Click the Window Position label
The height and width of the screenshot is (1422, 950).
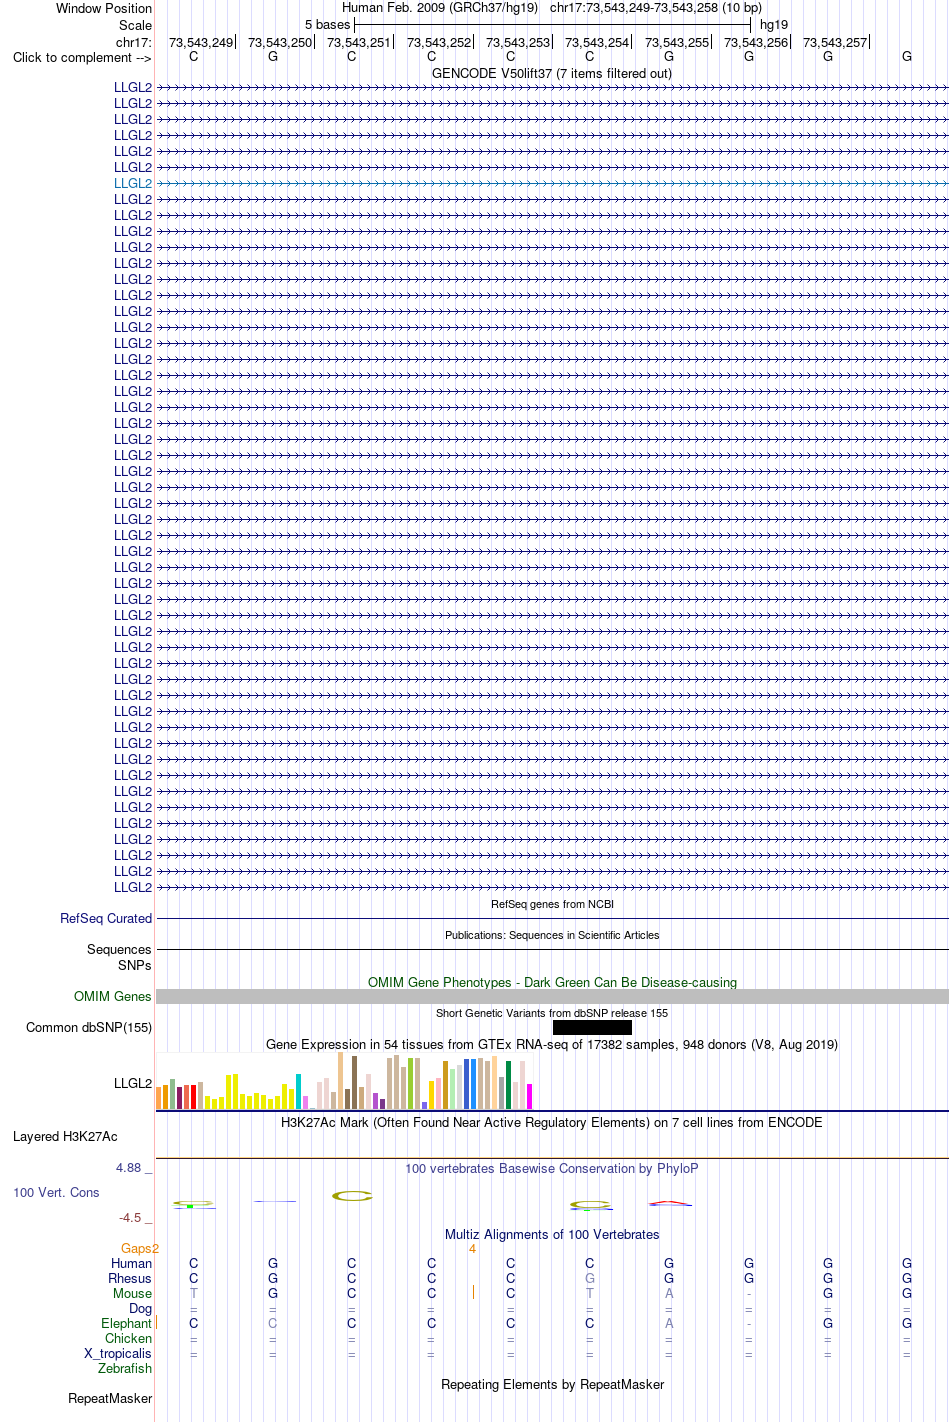pos(104,8)
